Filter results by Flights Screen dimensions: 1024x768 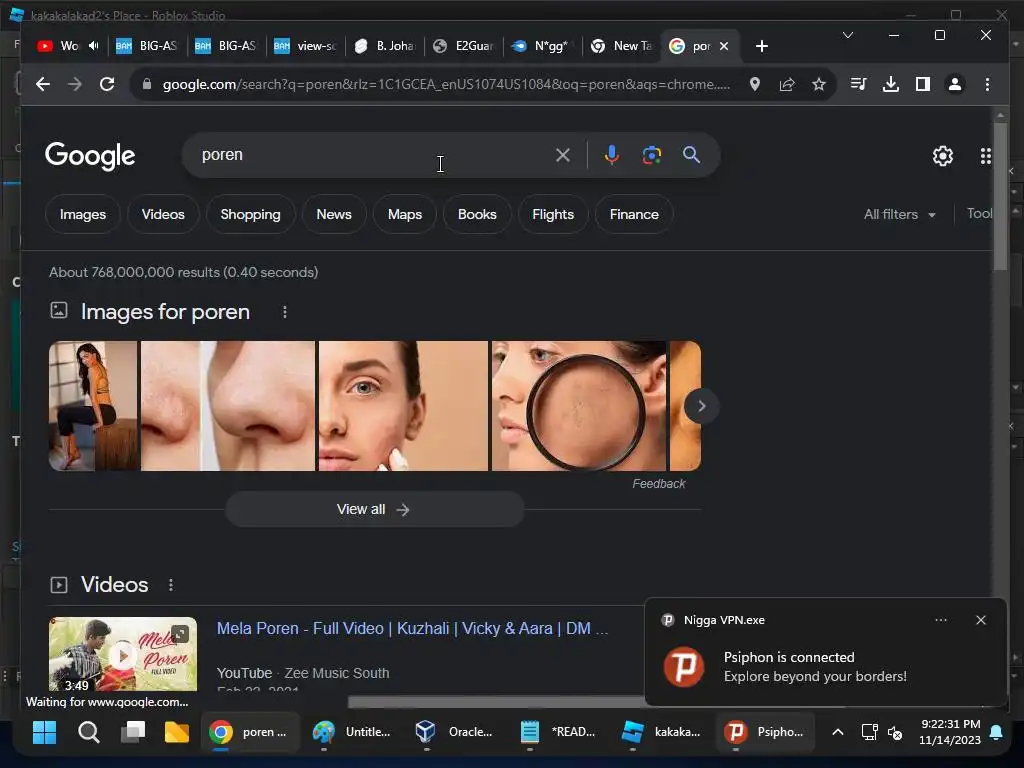pos(553,214)
